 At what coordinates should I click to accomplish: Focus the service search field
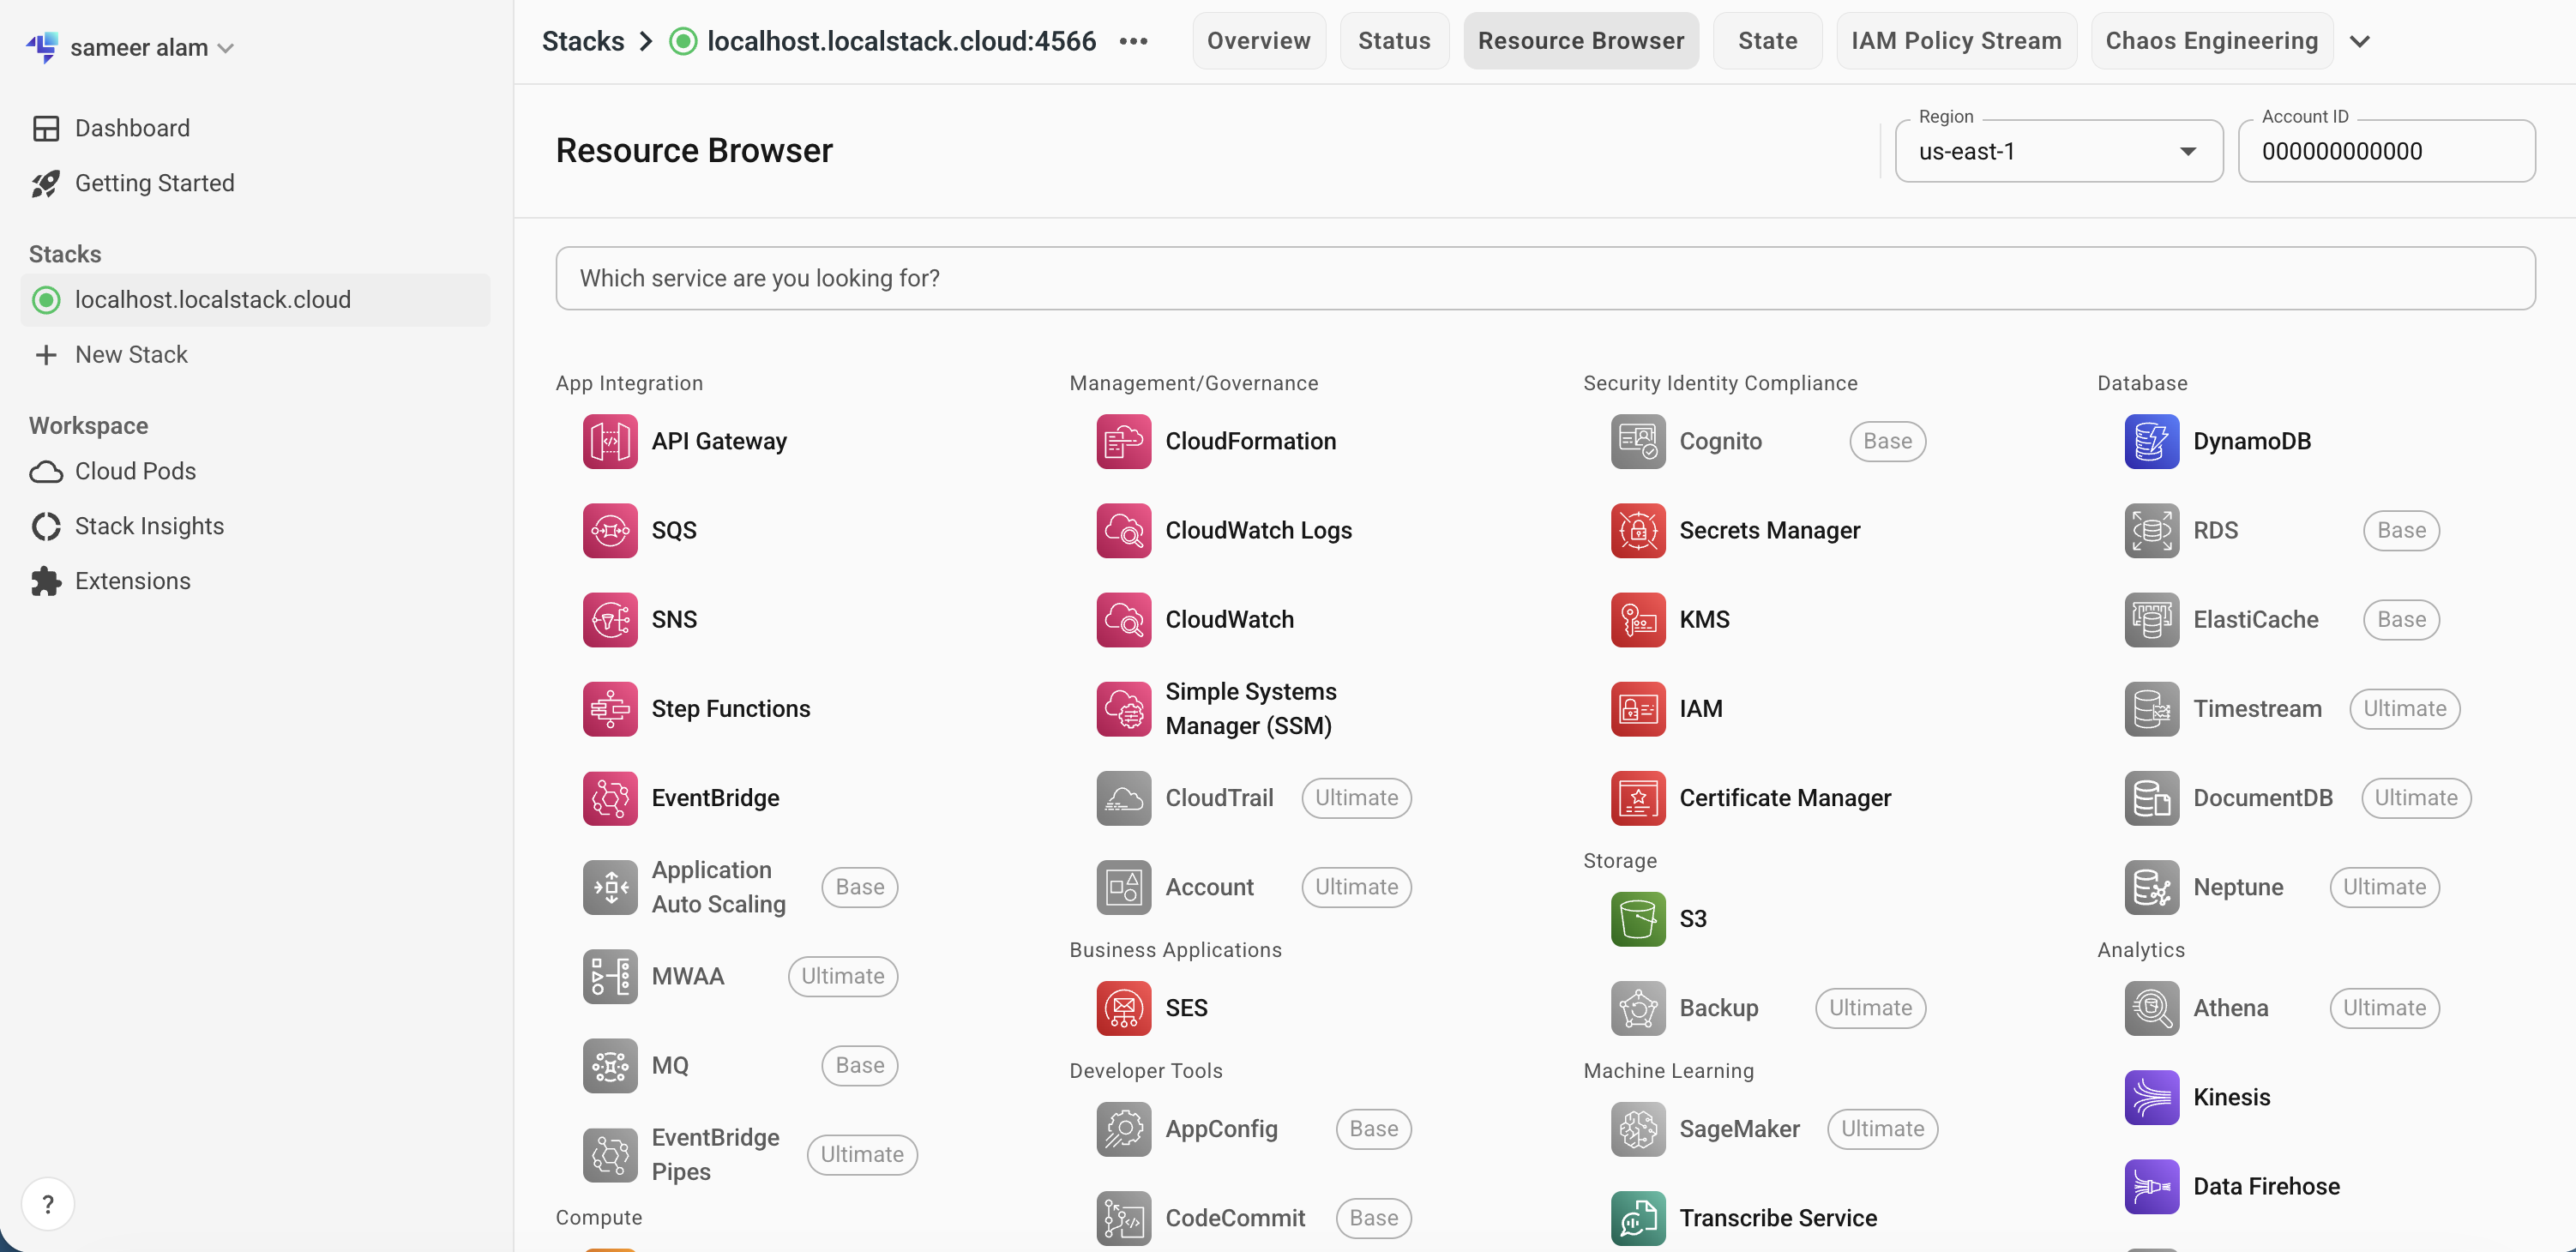[1545, 278]
